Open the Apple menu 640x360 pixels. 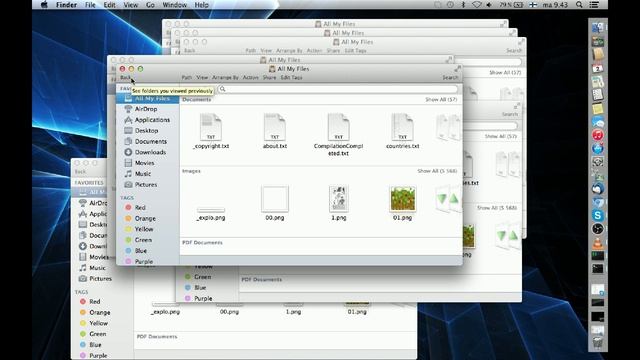(x=44, y=5)
